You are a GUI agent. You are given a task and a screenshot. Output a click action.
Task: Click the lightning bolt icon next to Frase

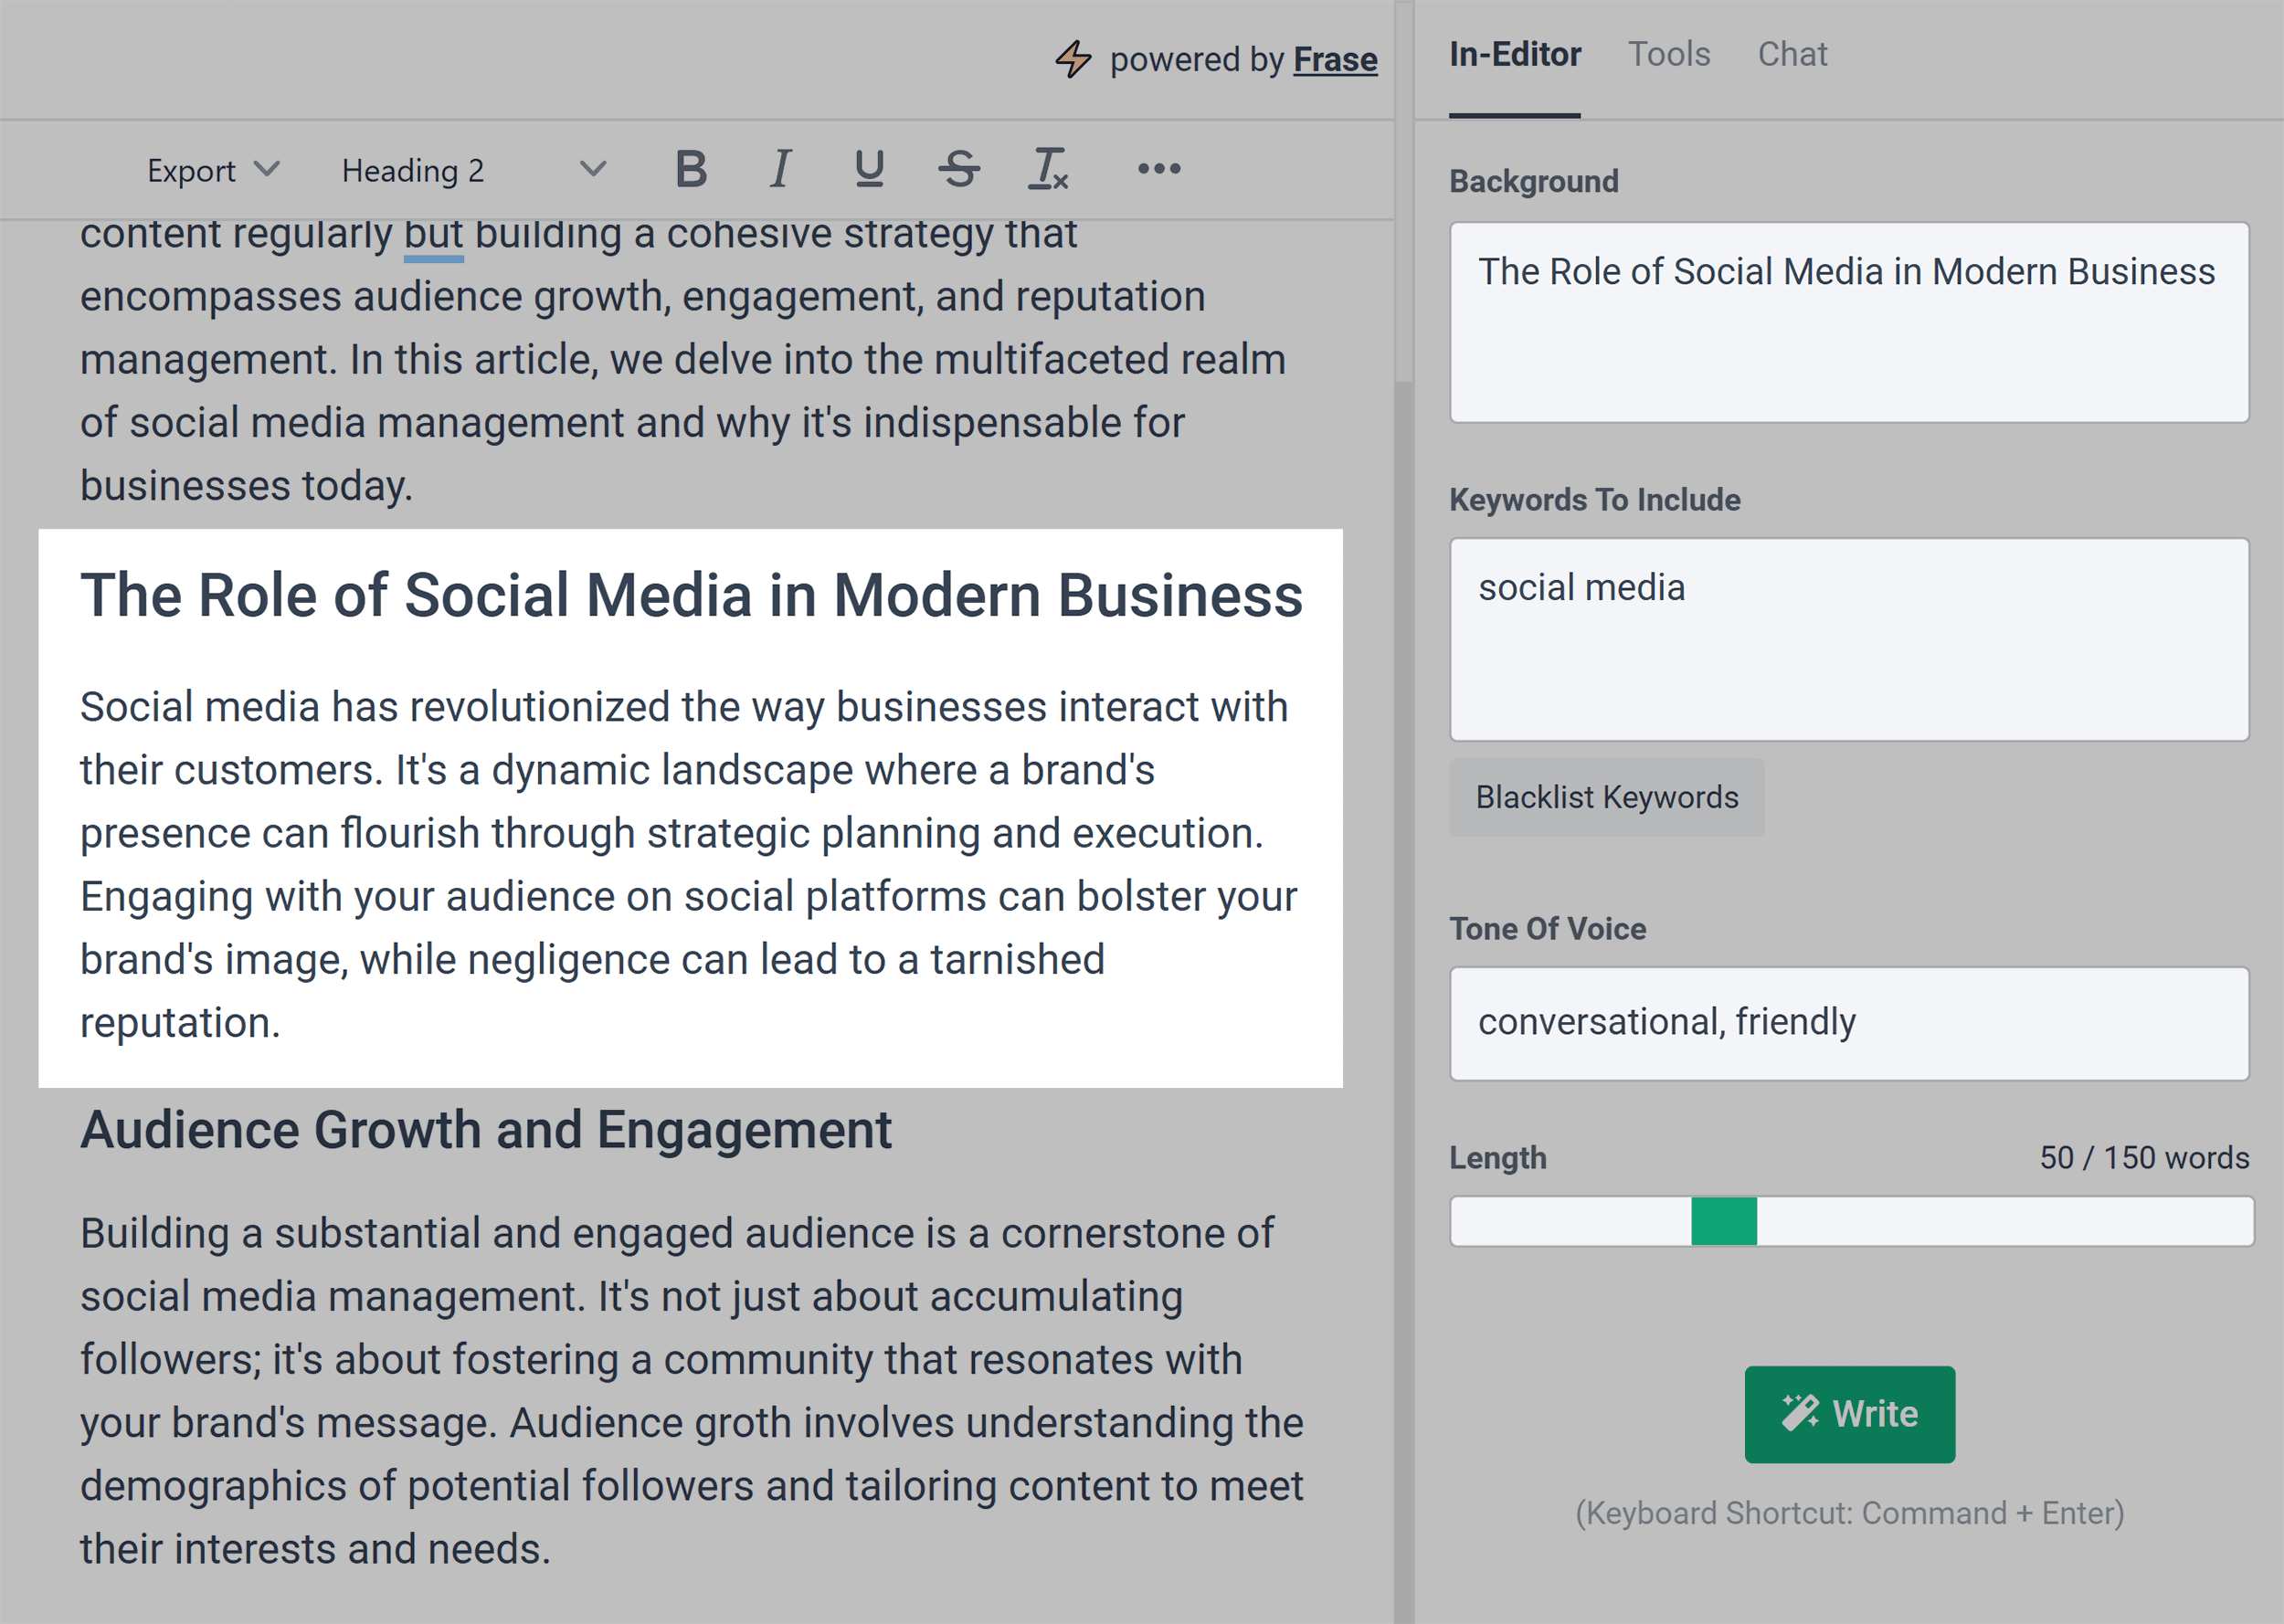point(1073,59)
